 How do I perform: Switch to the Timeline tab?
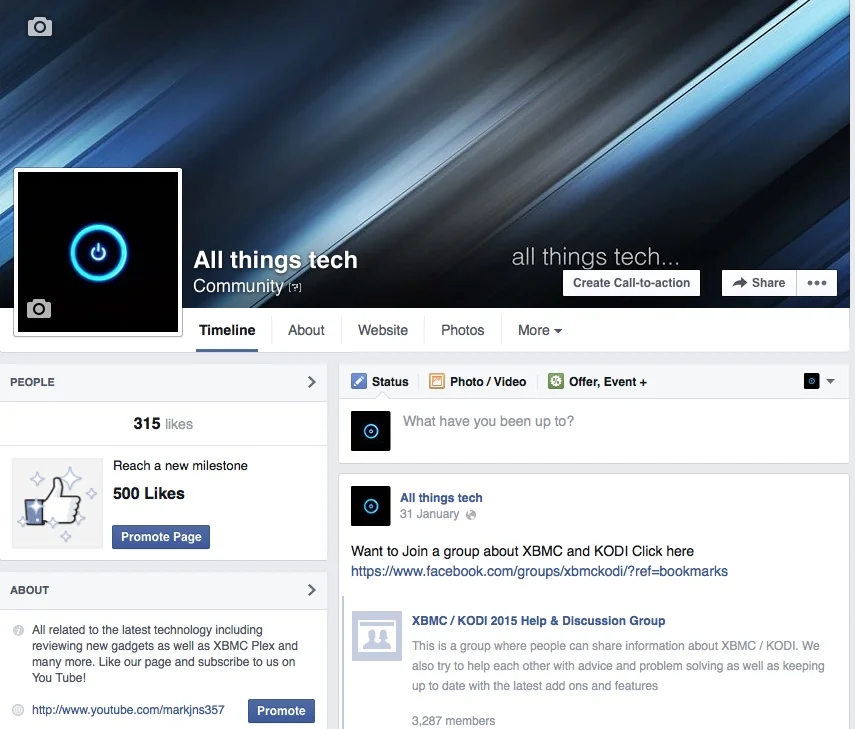[227, 330]
